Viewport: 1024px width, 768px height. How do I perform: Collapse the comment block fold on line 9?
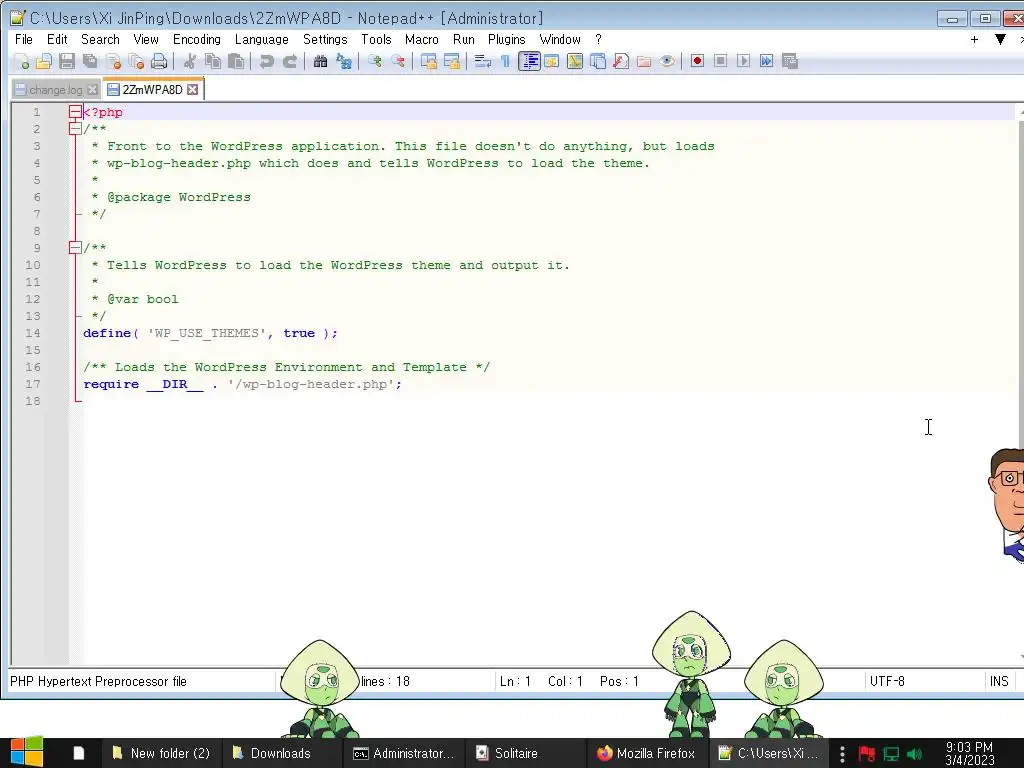coord(75,248)
